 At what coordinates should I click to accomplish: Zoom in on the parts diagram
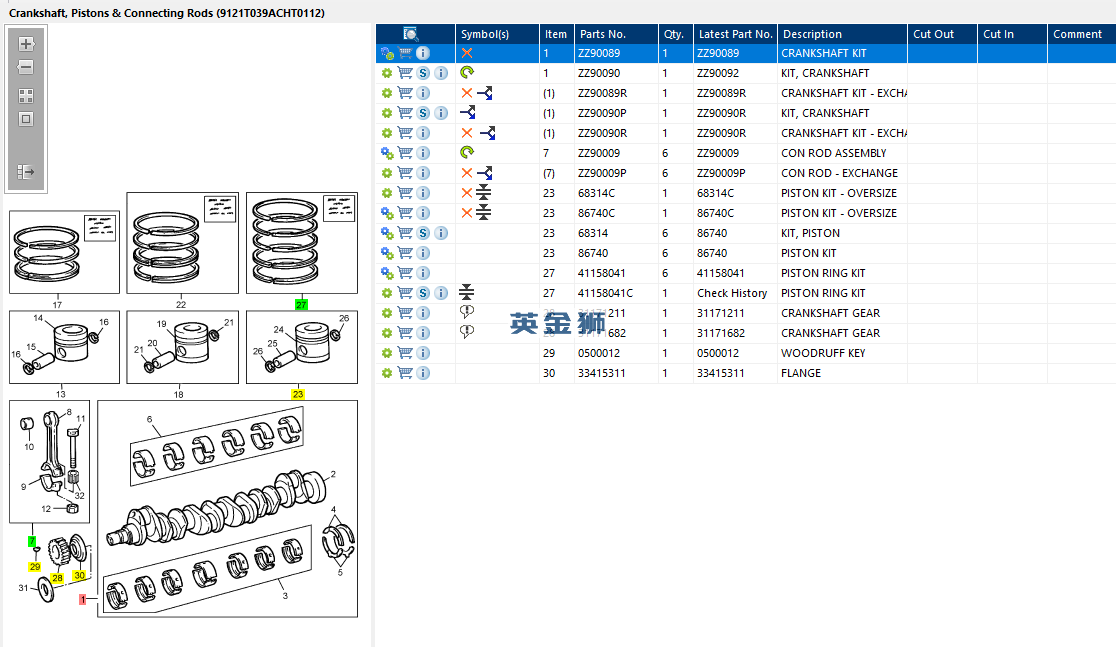[x=26, y=44]
